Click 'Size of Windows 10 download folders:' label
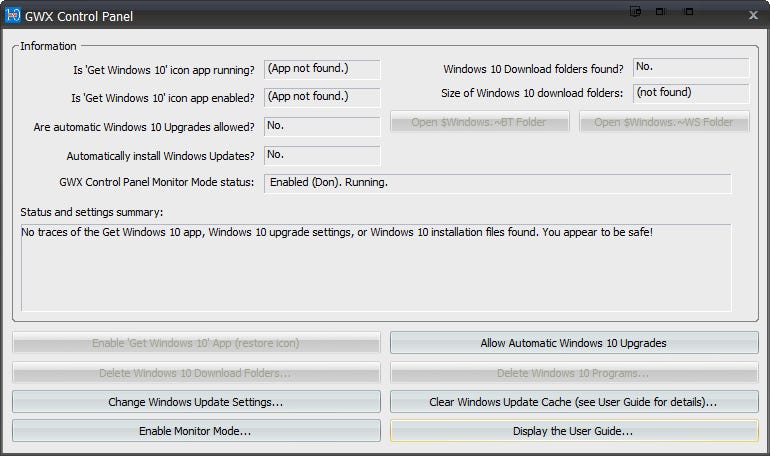The width and height of the screenshot is (770, 456). pos(532,93)
